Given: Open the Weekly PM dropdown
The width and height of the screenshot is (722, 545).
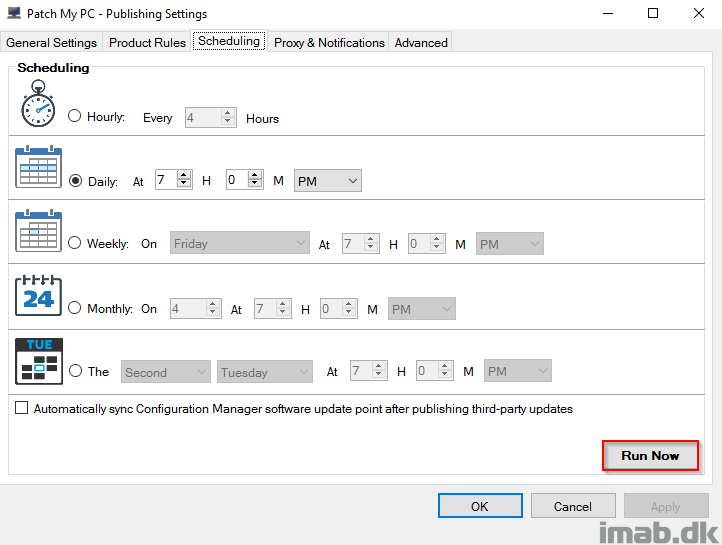Looking at the screenshot, I should tap(510, 244).
